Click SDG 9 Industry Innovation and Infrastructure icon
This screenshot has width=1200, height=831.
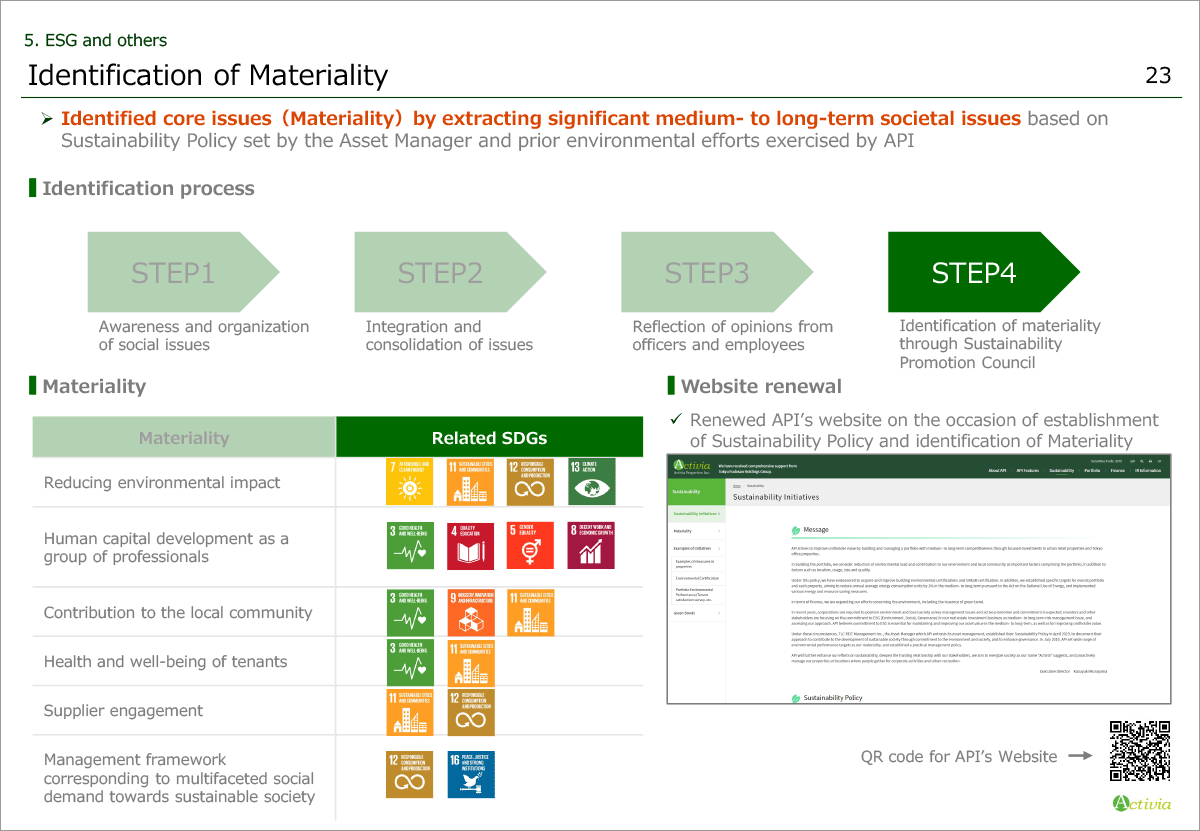pos(471,612)
